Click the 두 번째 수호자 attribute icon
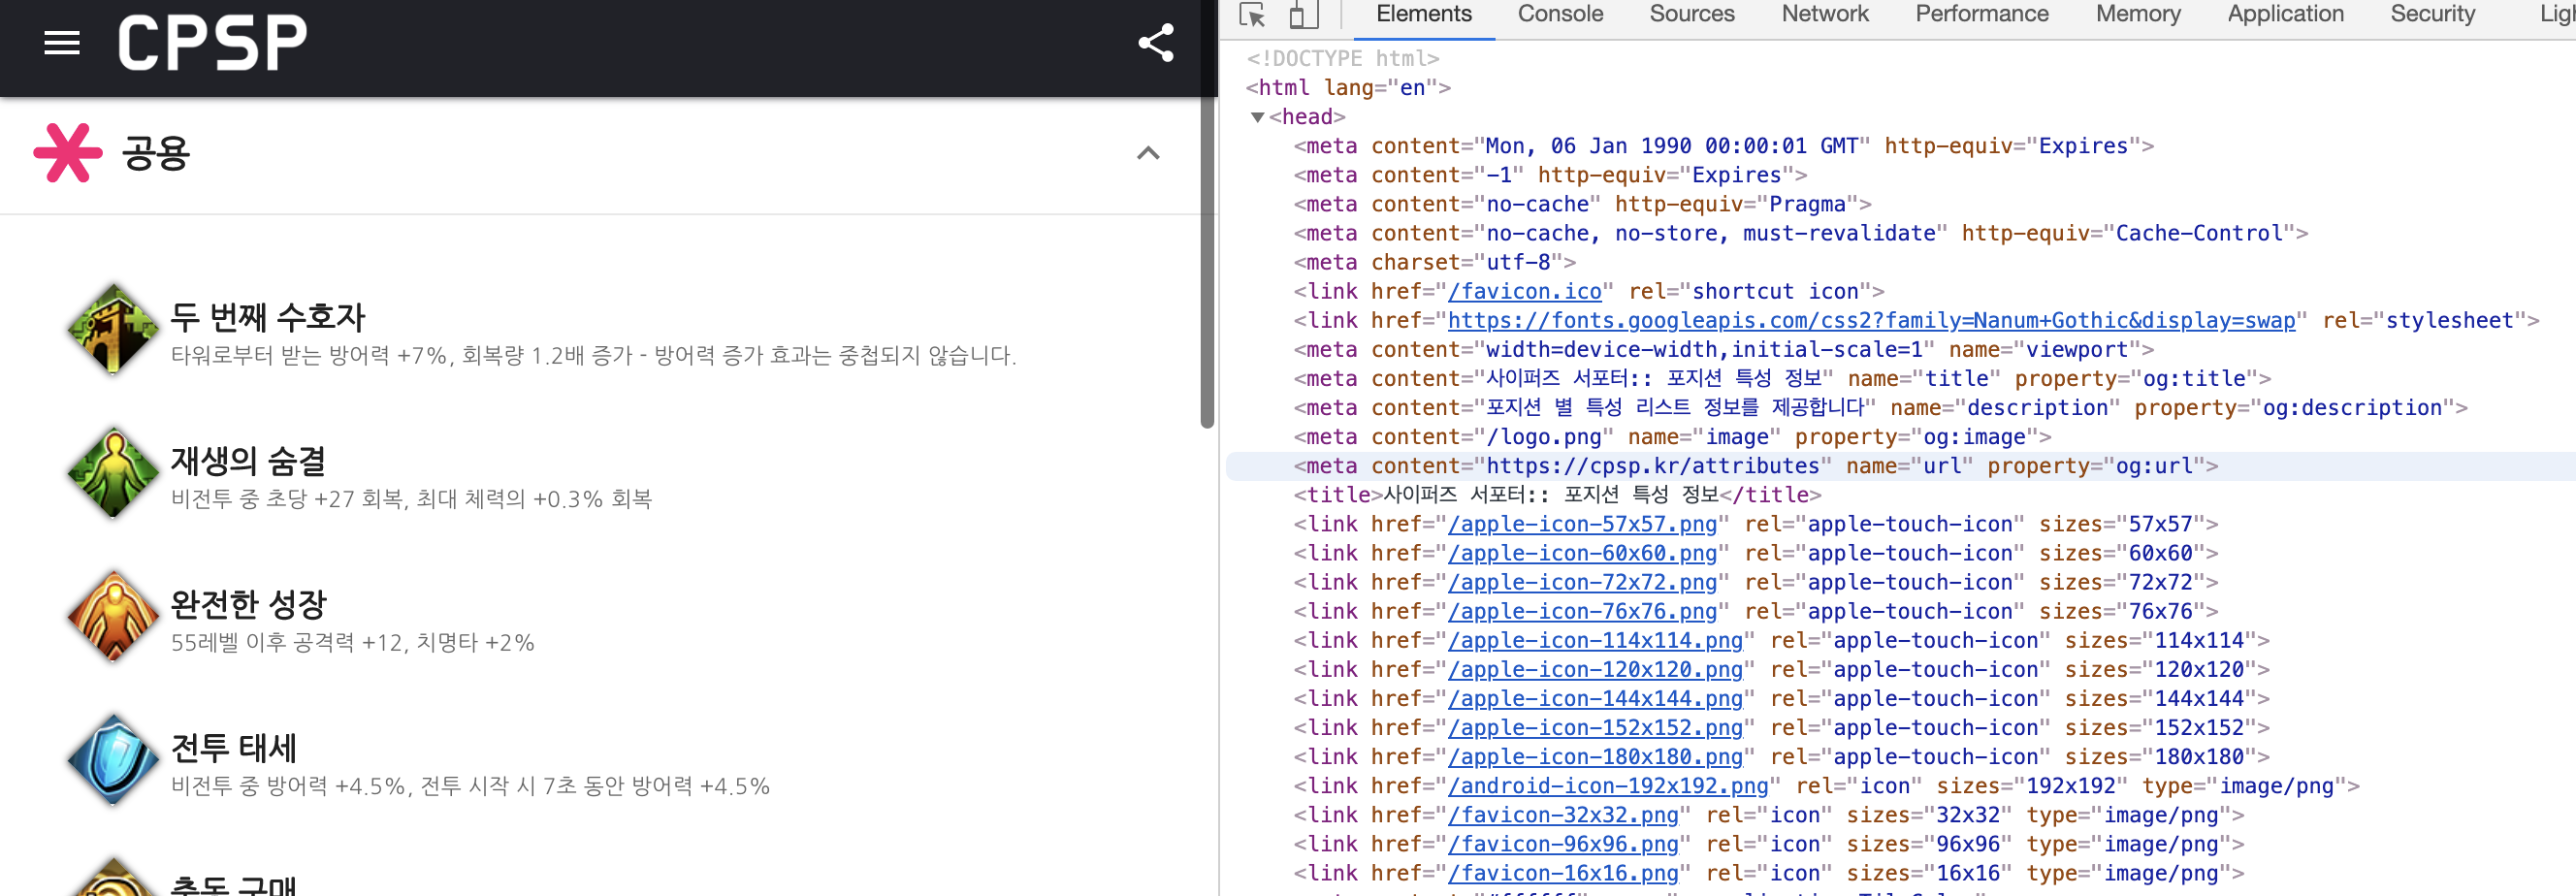Screen dimensions: 2576x896 [x=113, y=329]
